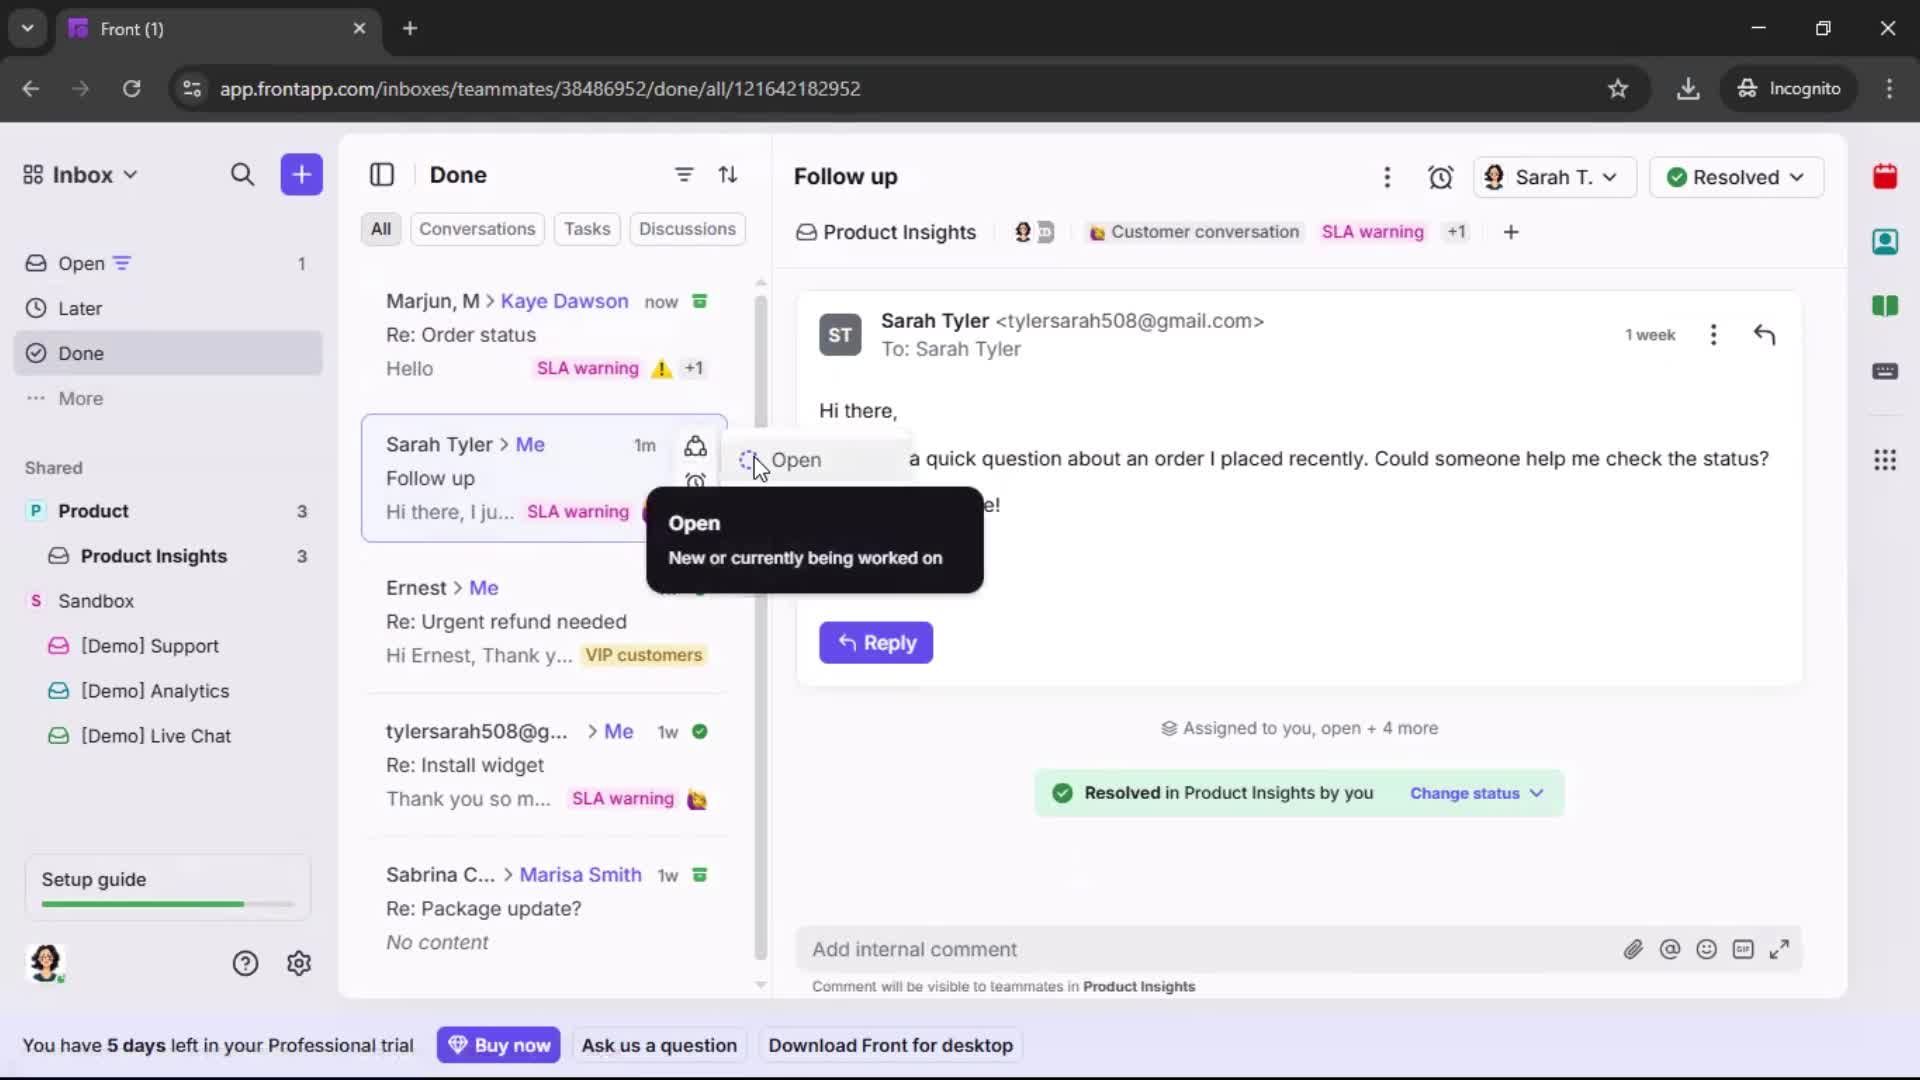The height and width of the screenshot is (1080, 1920).
Task: Insert an emoji into the comment
Action: [1707, 949]
